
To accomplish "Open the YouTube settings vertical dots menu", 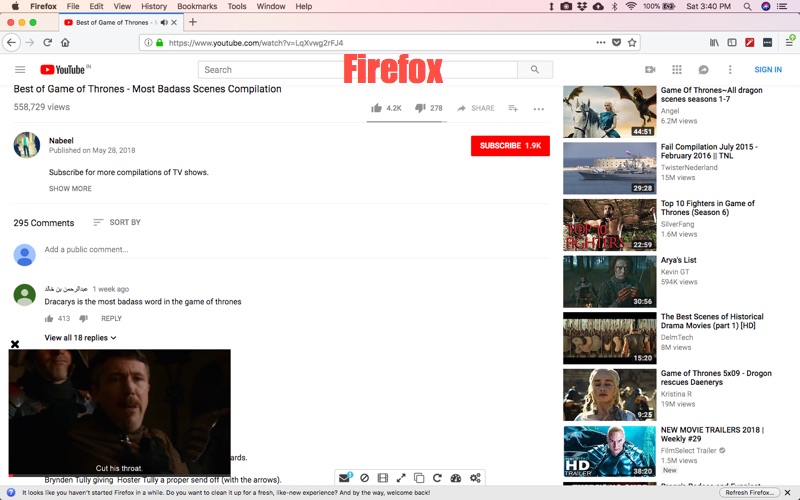I will [730, 69].
